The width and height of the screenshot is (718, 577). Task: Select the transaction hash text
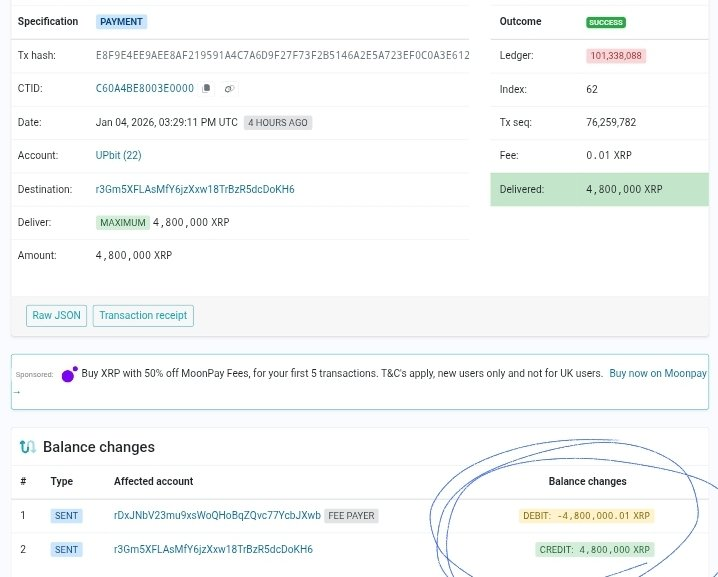pos(282,56)
